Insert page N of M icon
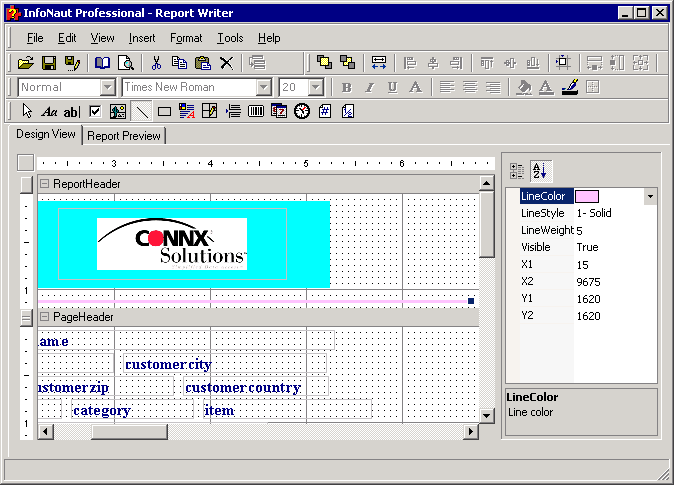 [x=348, y=112]
